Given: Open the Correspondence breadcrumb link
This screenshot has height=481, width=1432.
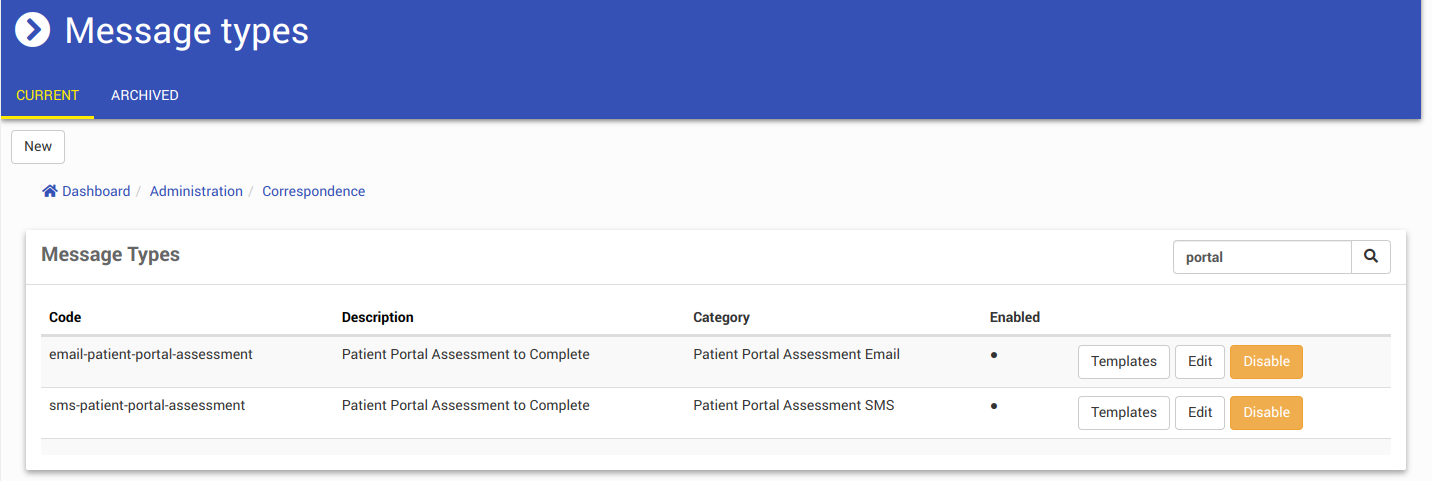Looking at the screenshot, I should pos(314,191).
